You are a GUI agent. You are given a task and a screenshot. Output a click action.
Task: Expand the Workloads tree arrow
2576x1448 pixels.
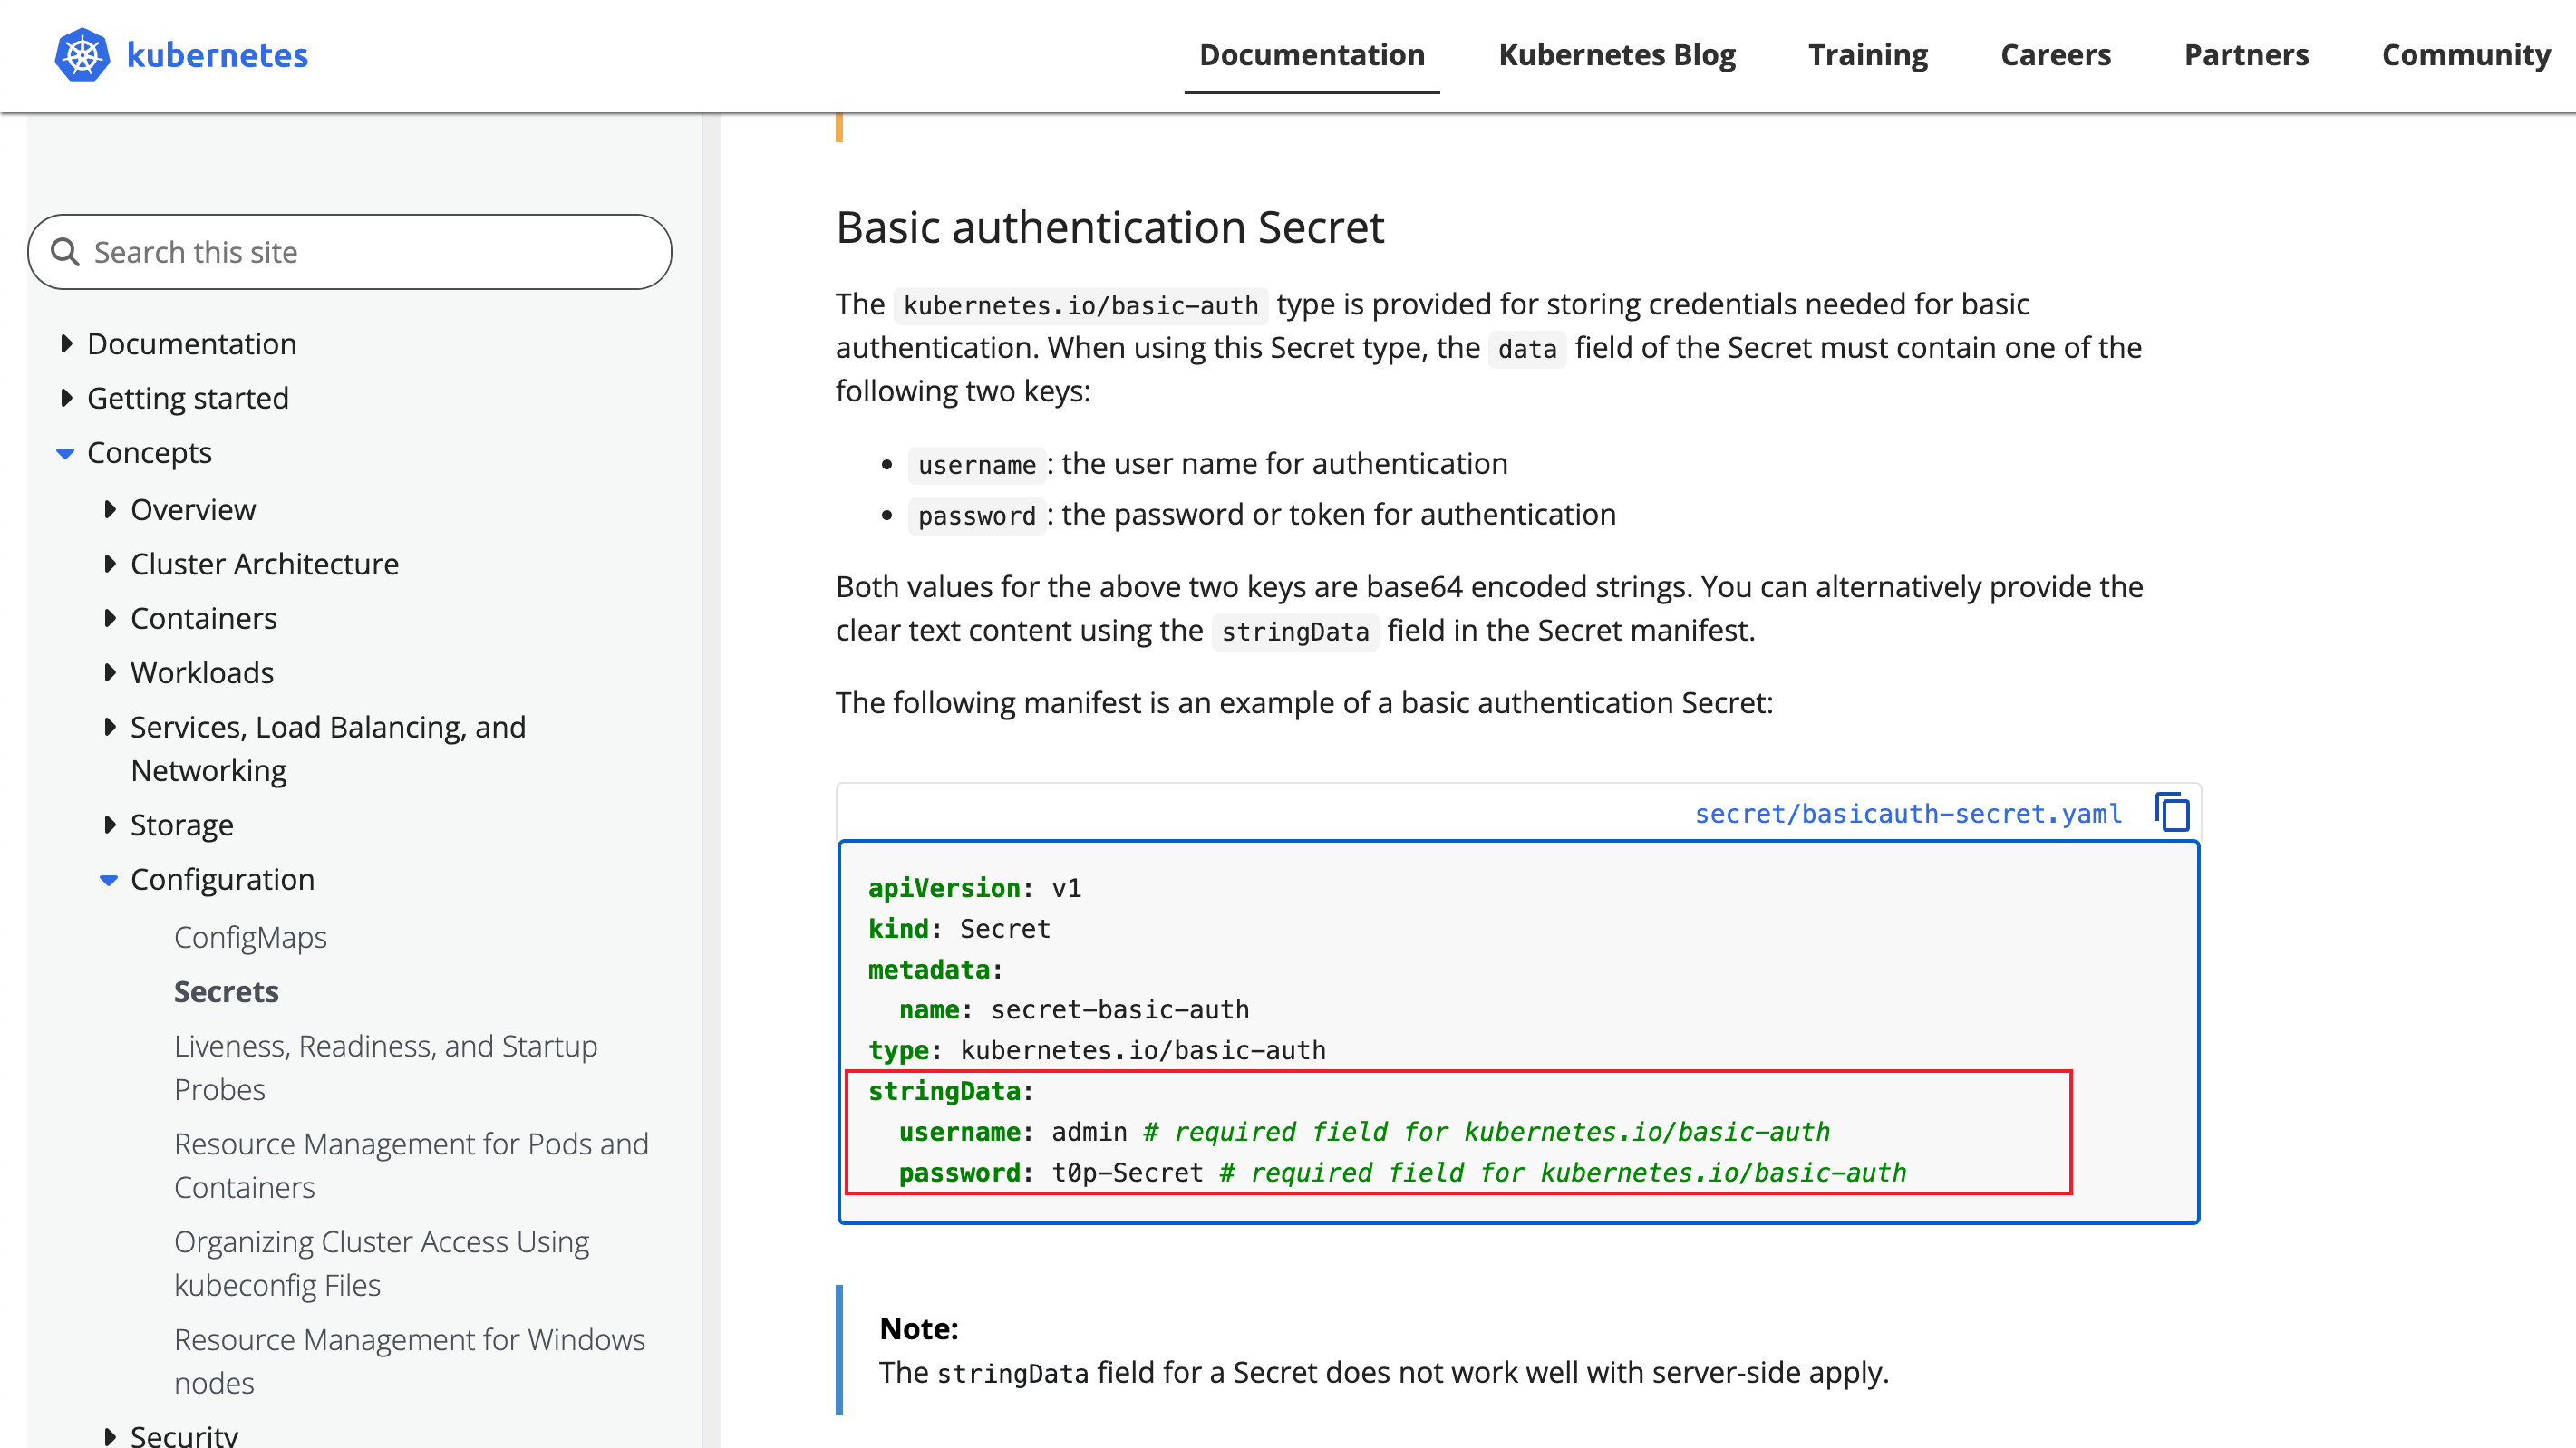[x=109, y=673]
